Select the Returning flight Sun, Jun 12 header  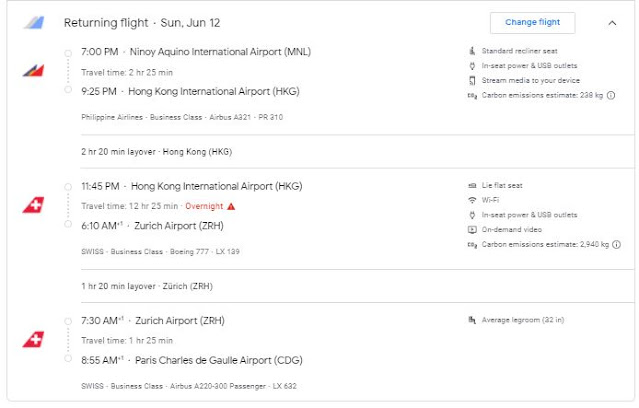[142, 23]
